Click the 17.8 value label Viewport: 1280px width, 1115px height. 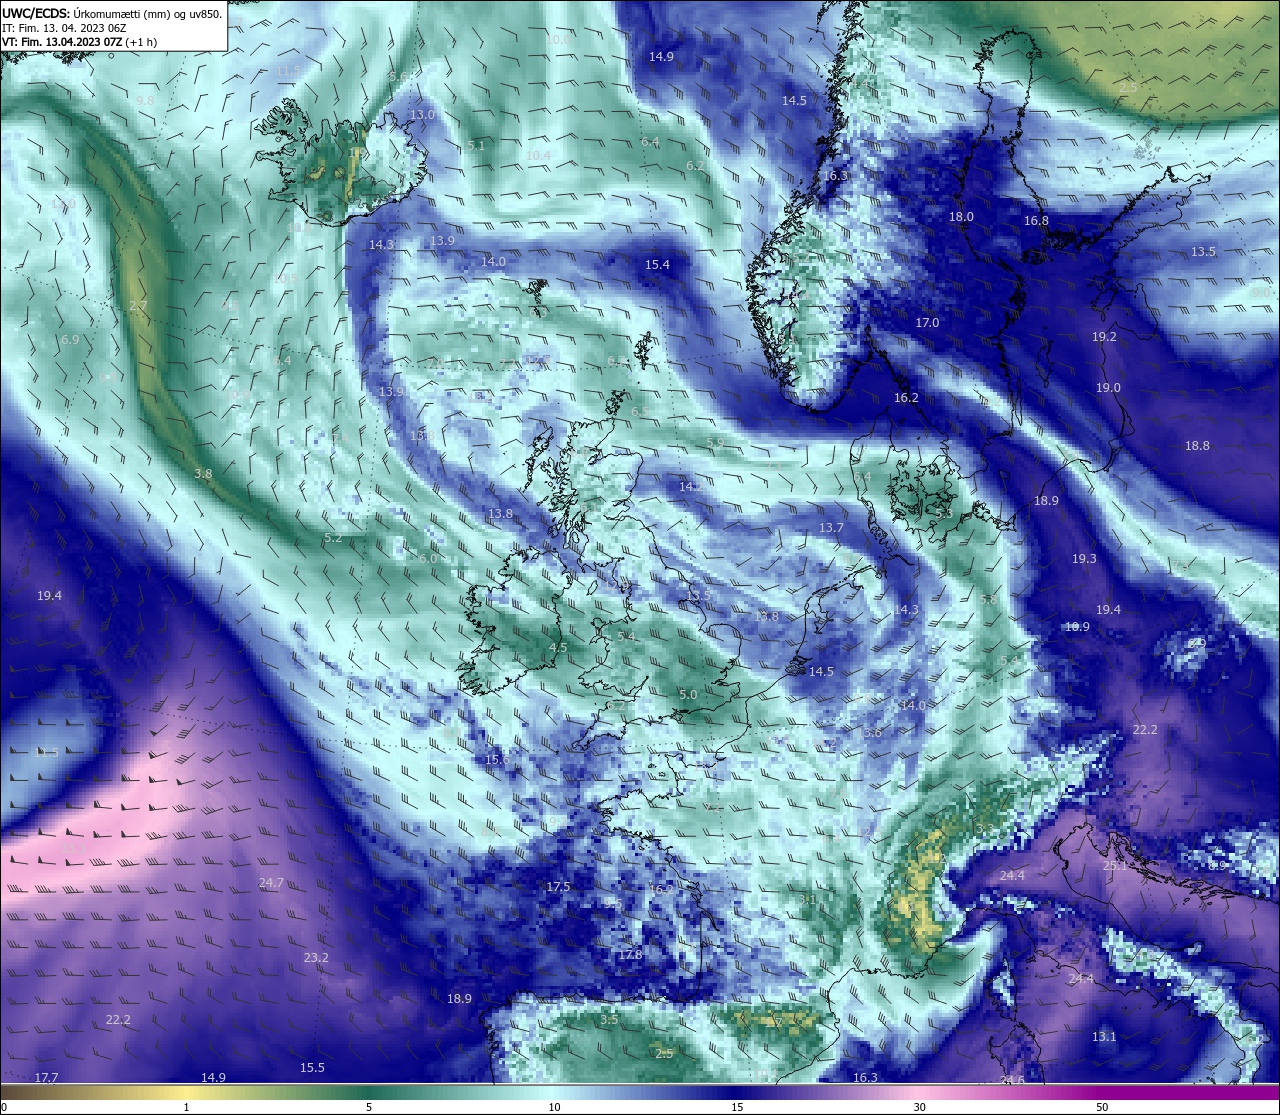[629, 955]
